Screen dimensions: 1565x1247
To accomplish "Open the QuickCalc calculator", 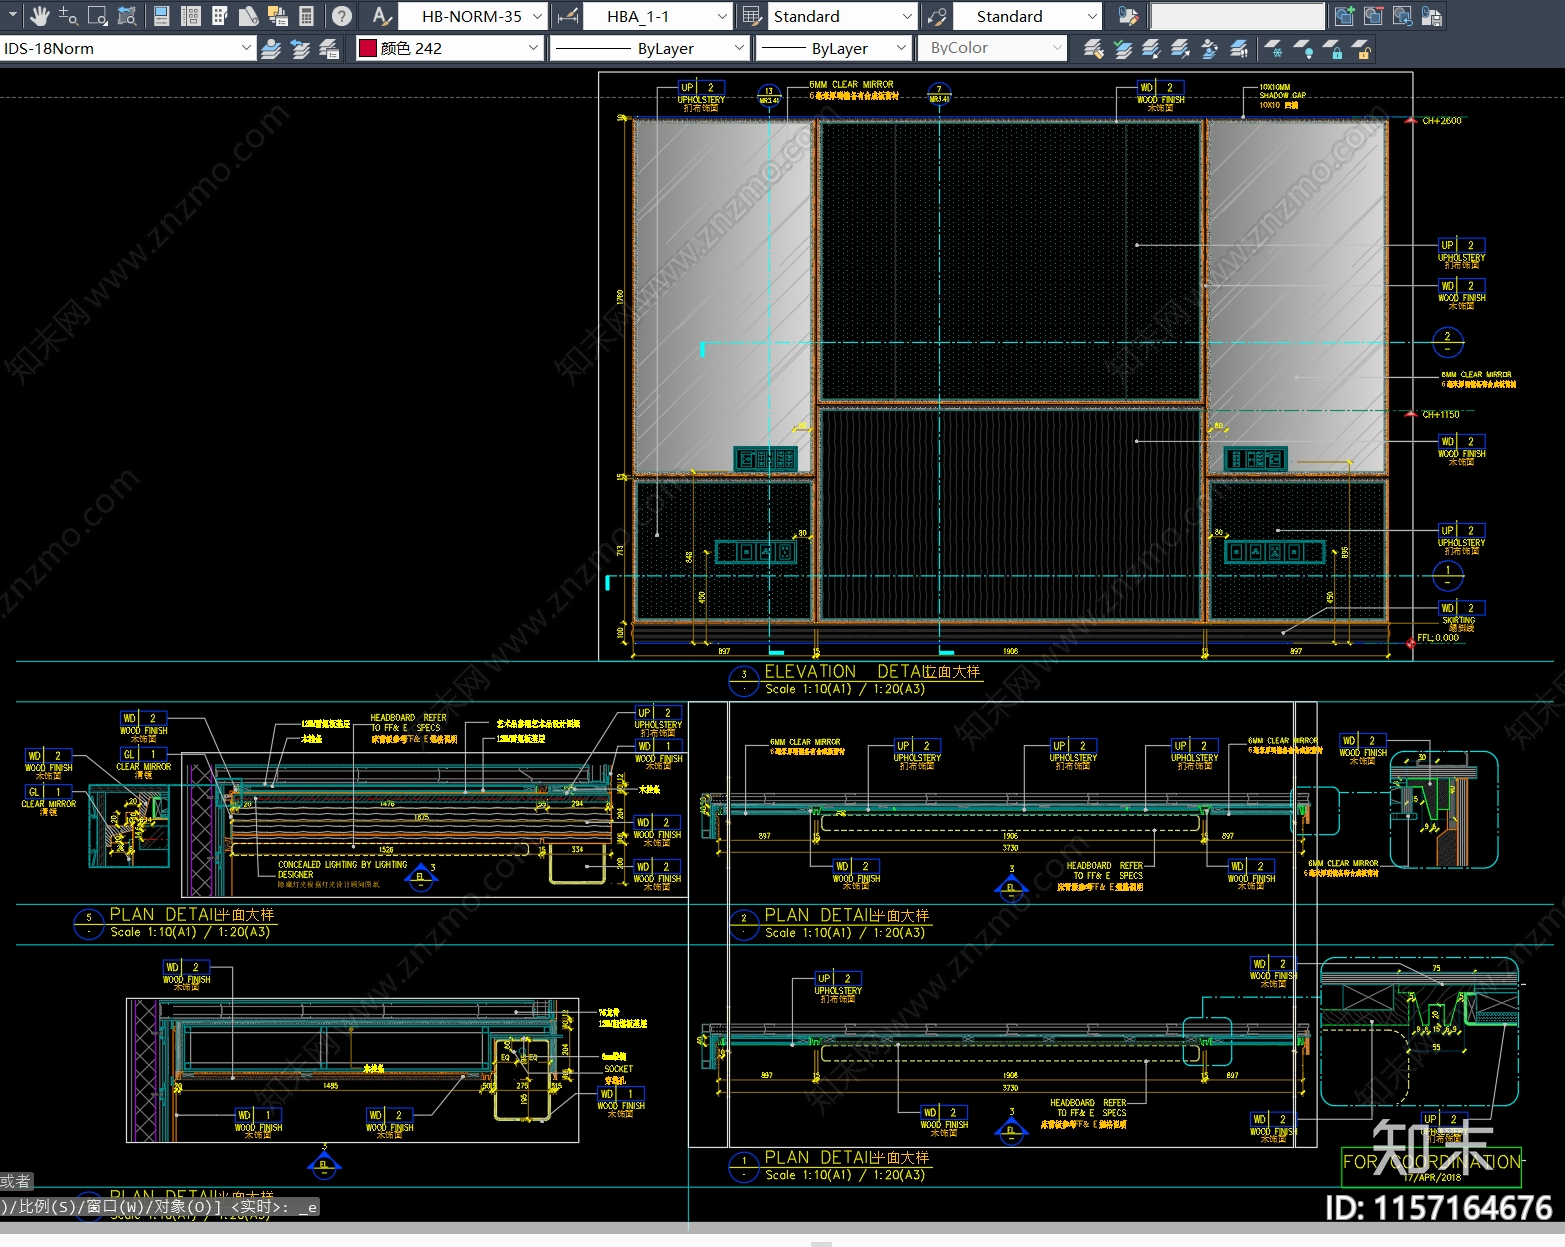I will click(x=307, y=16).
